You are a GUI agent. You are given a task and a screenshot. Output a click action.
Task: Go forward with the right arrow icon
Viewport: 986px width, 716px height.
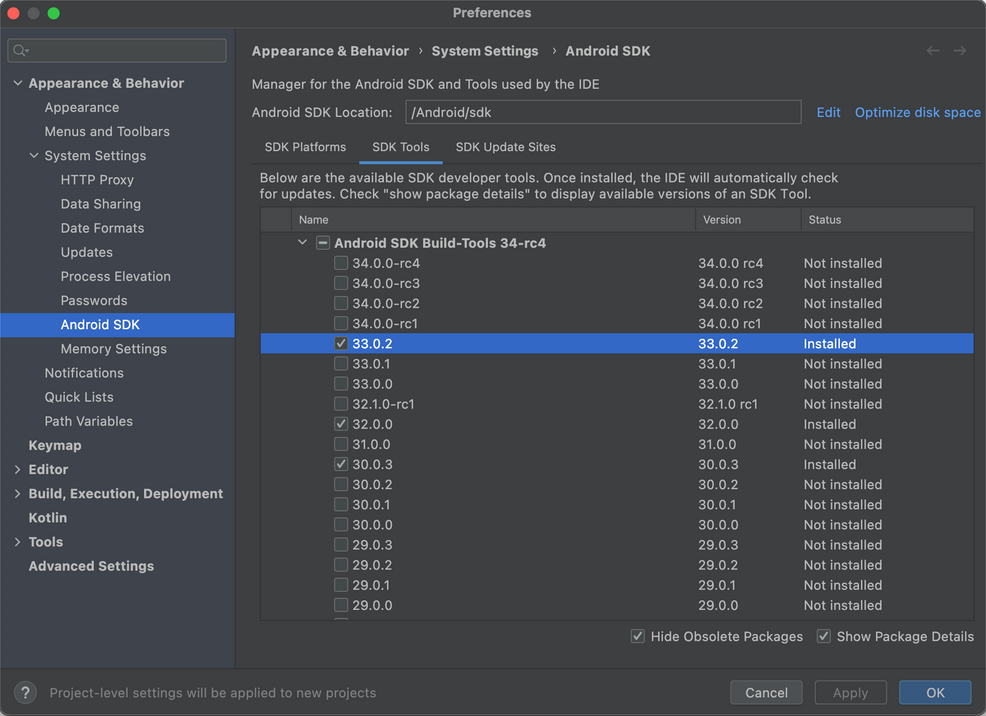(x=960, y=50)
